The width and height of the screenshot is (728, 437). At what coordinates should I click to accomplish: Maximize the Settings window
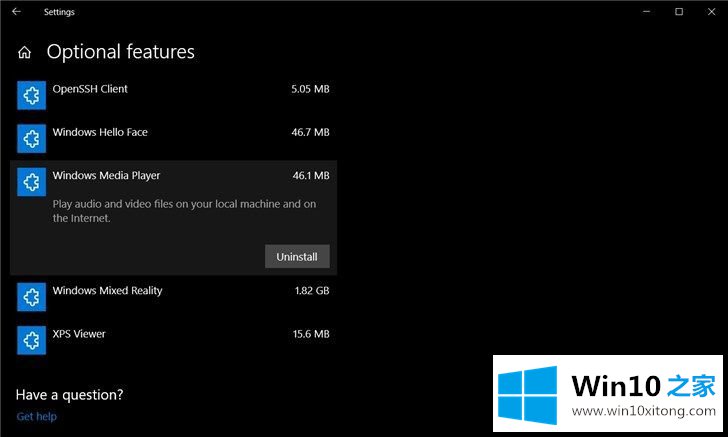(679, 12)
